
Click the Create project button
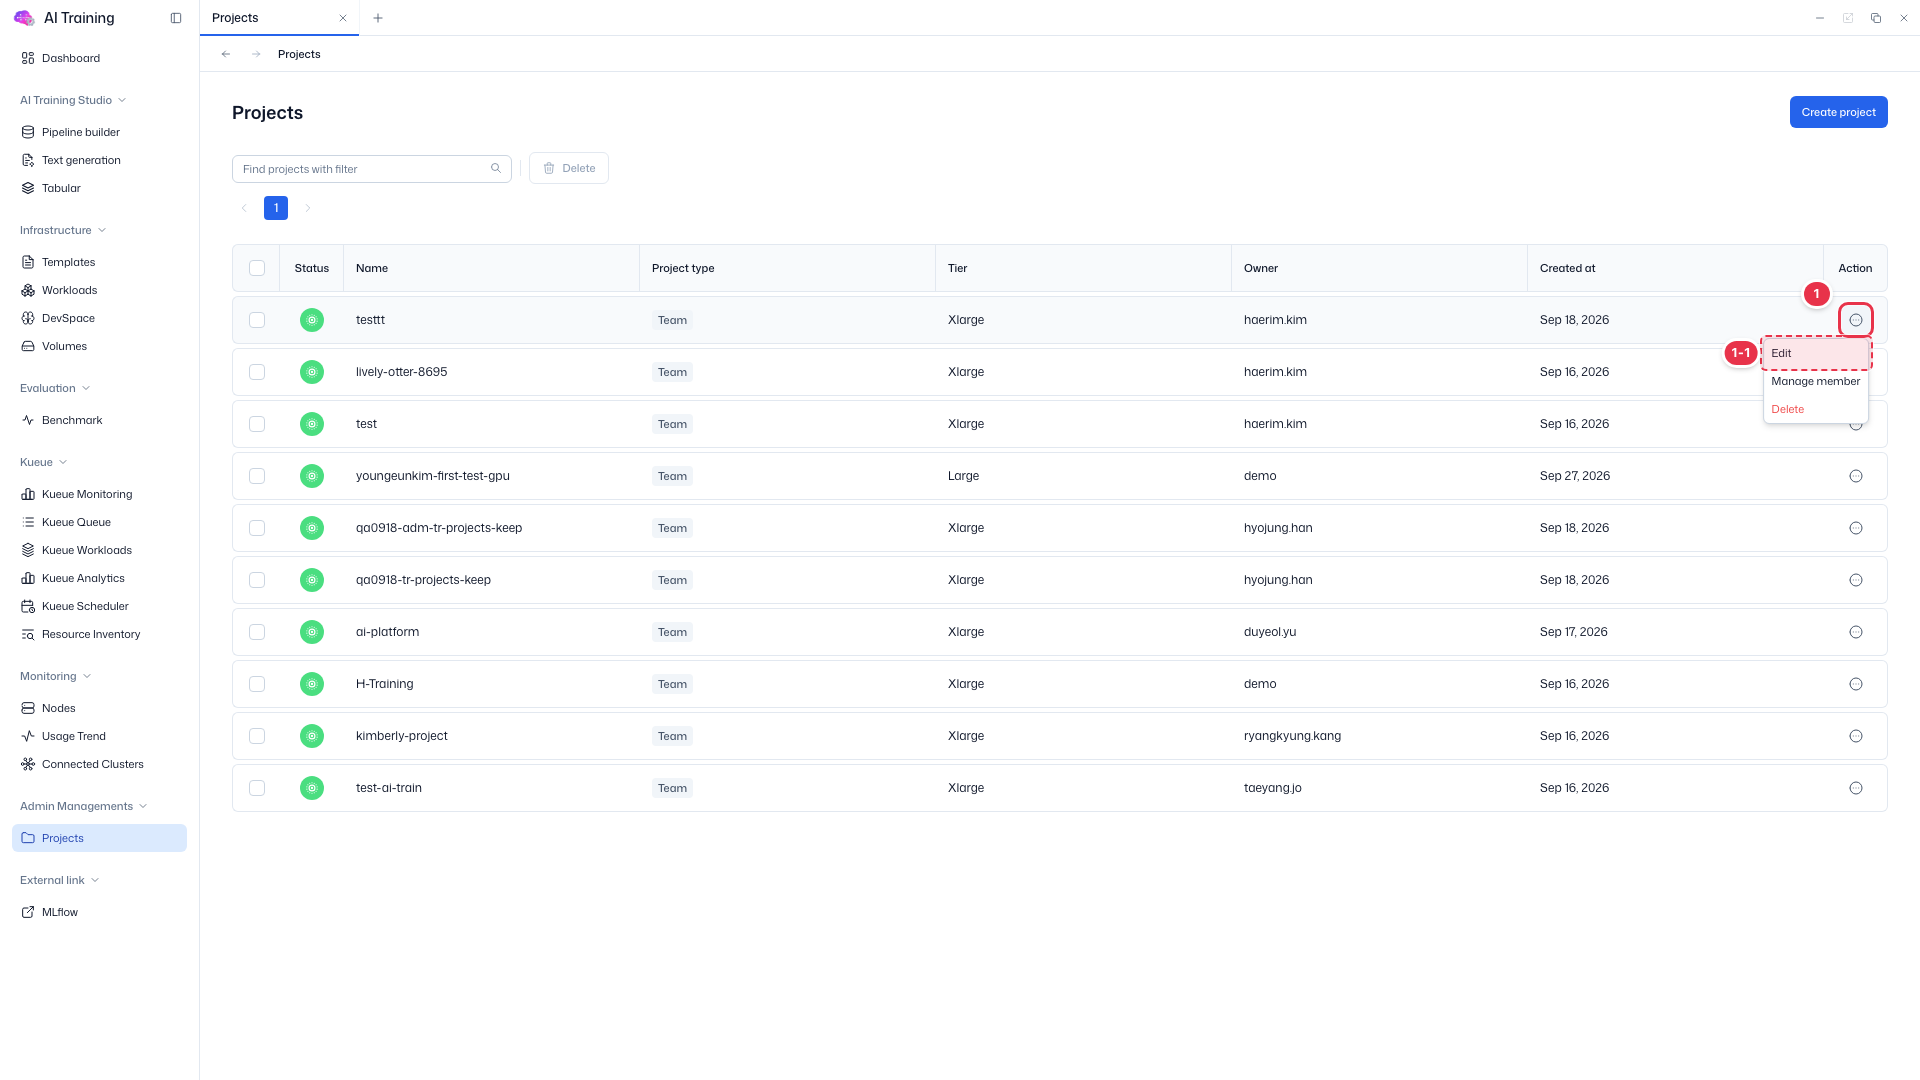point(1838,112)
